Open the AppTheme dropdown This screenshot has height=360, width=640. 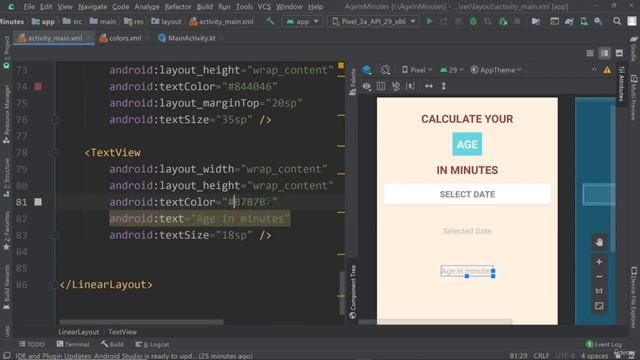coord(496,70)
